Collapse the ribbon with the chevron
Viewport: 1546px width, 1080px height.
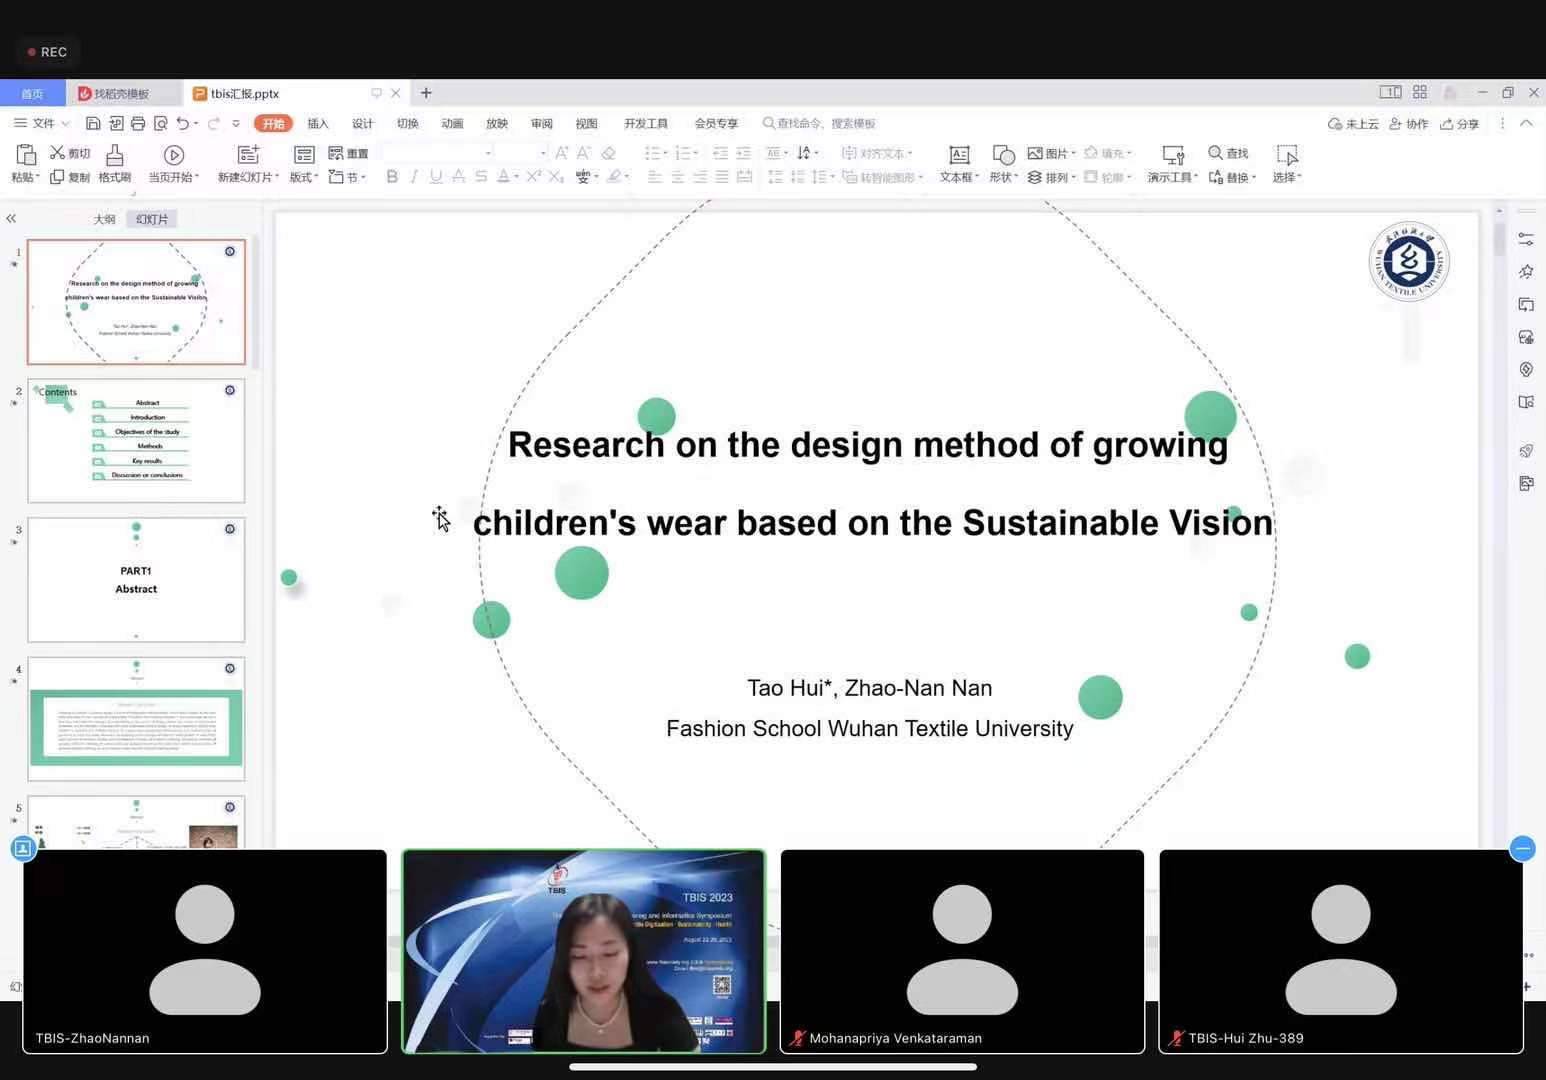[x=1526, y=123]
